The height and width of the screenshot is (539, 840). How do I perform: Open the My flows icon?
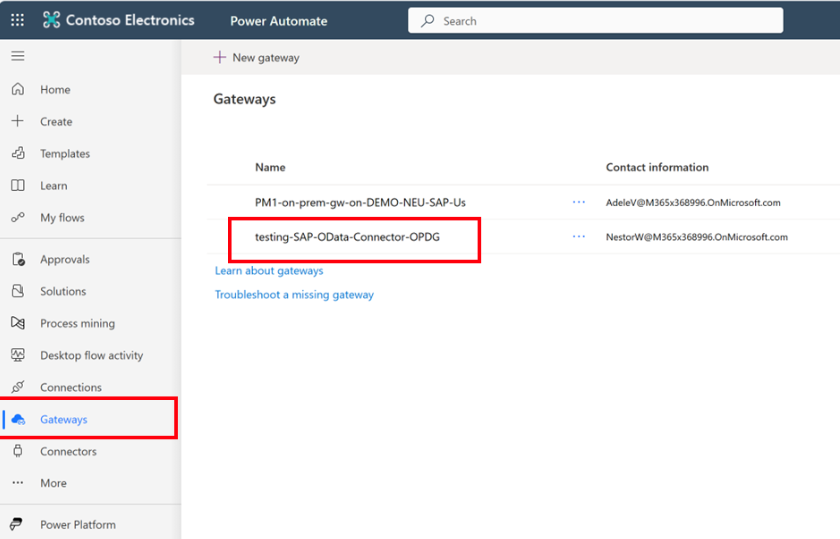(x=17, y=218)
